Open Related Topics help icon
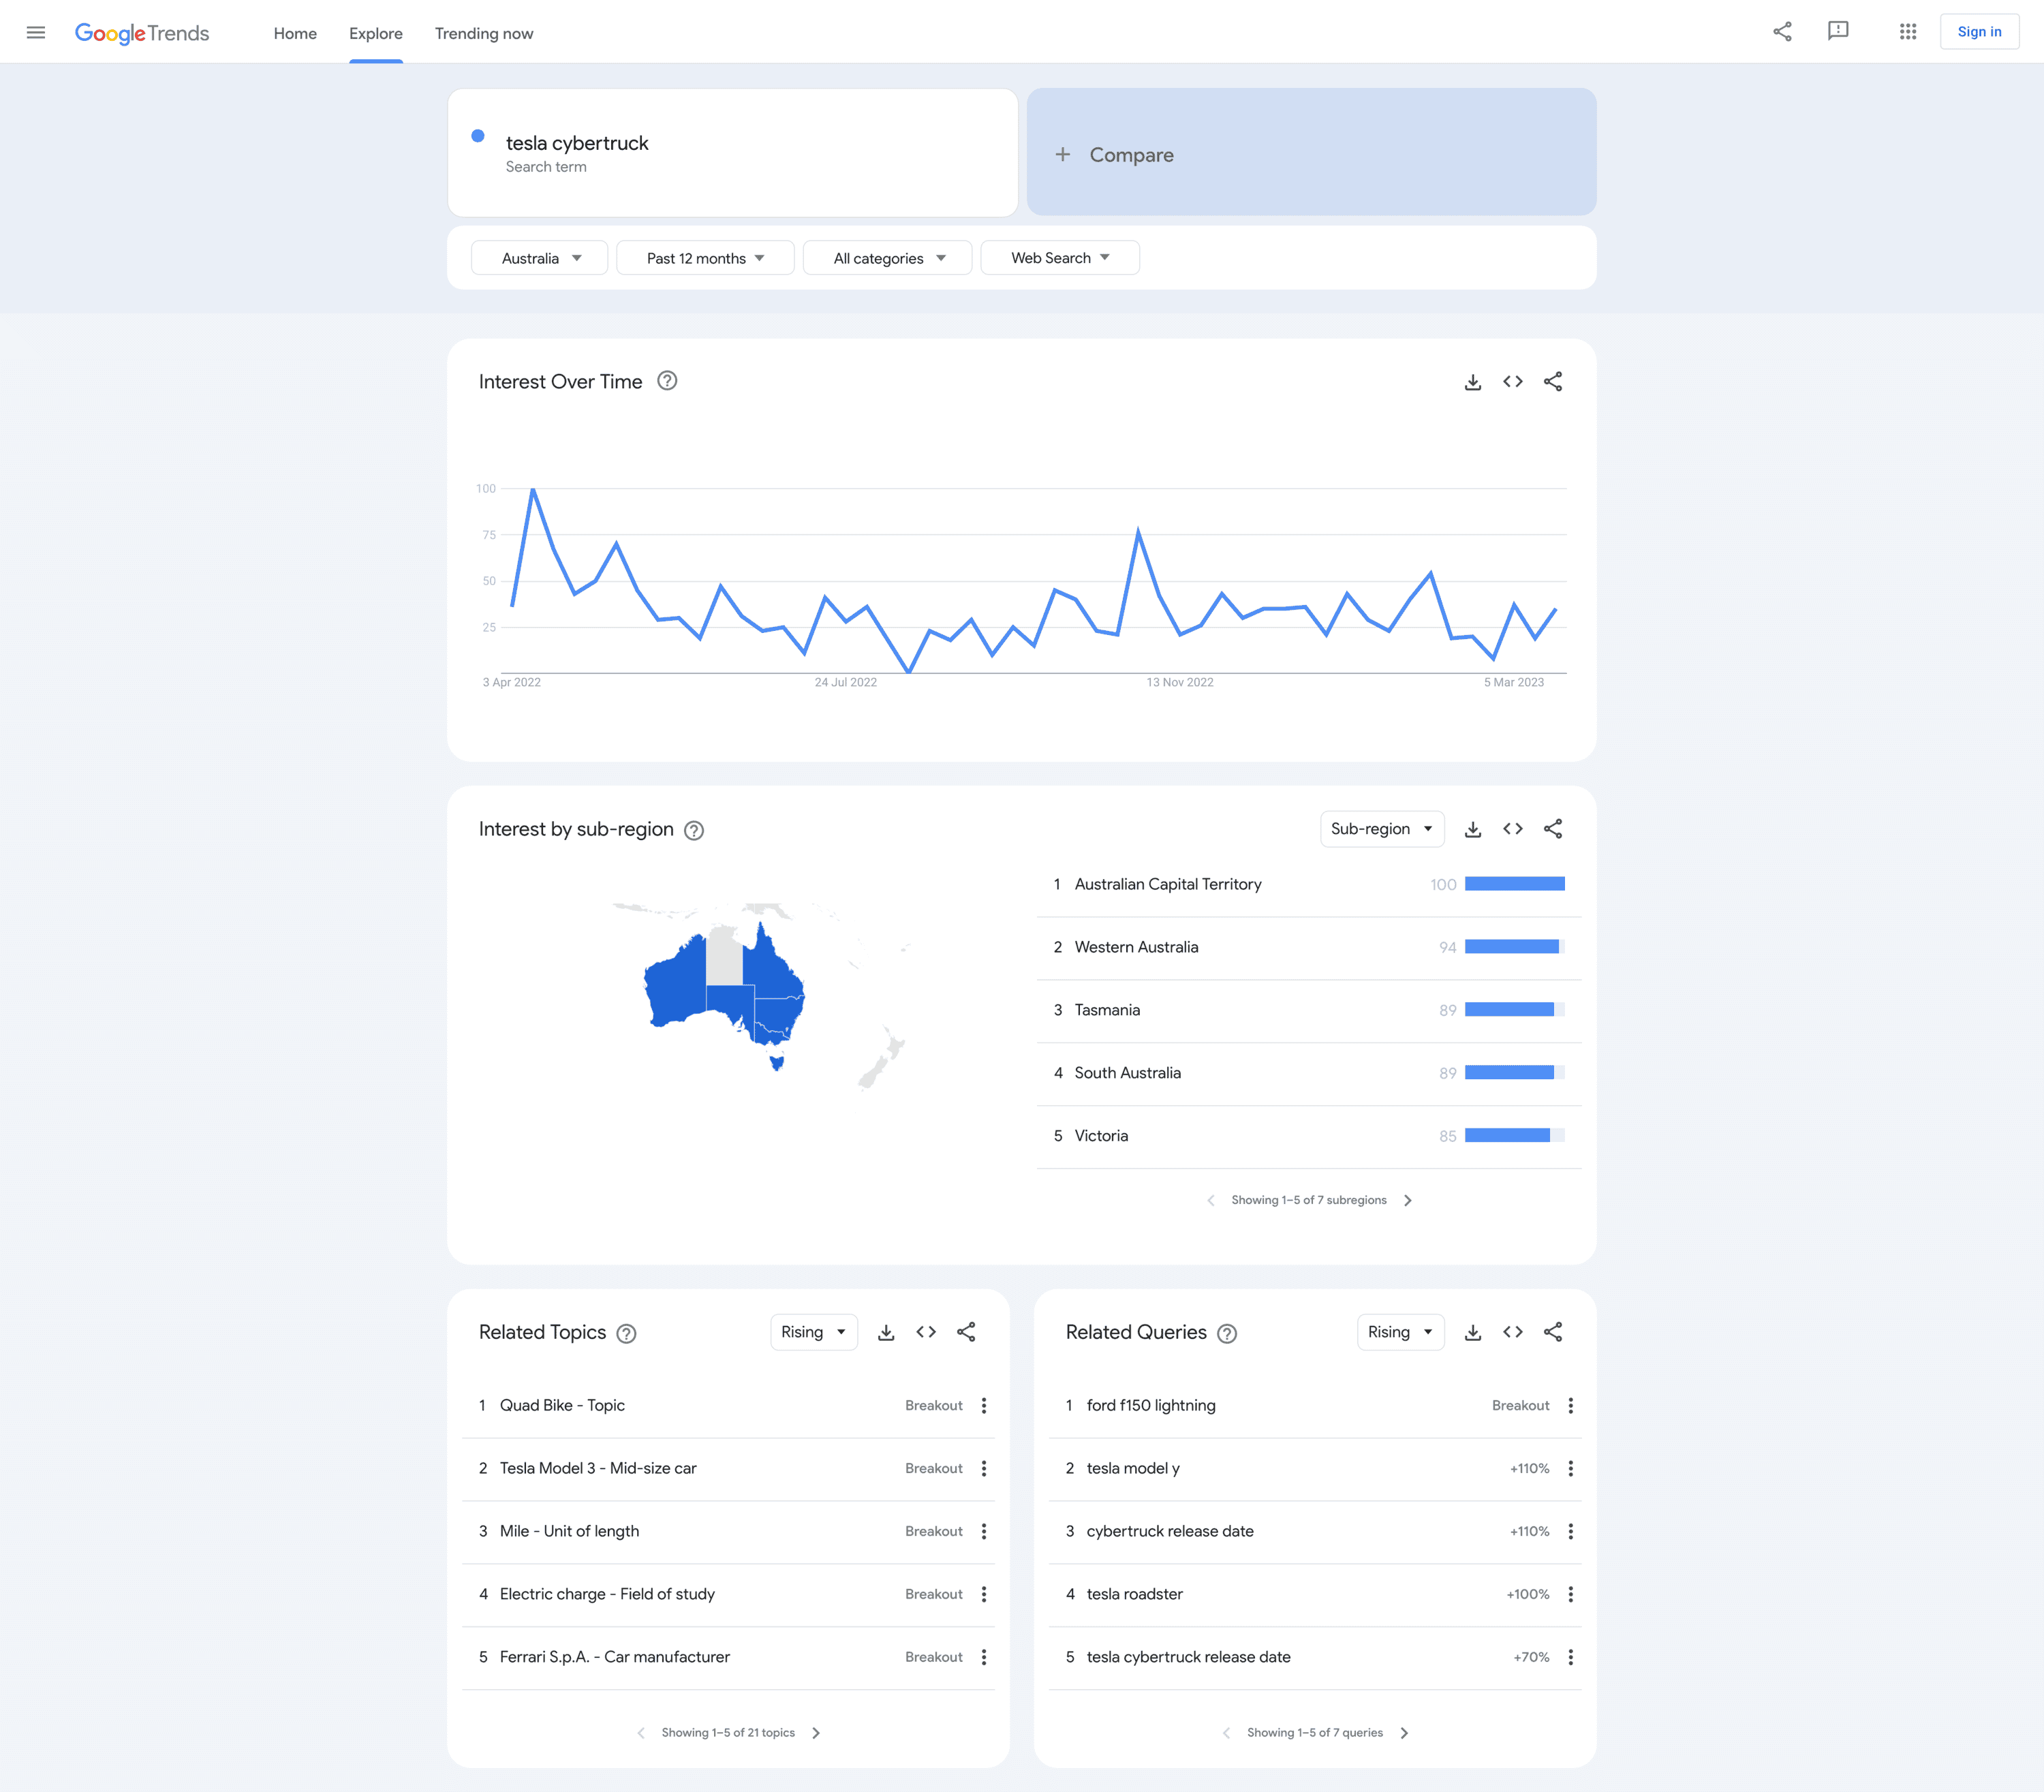2044x1792 pixels. pos(626,1333)
